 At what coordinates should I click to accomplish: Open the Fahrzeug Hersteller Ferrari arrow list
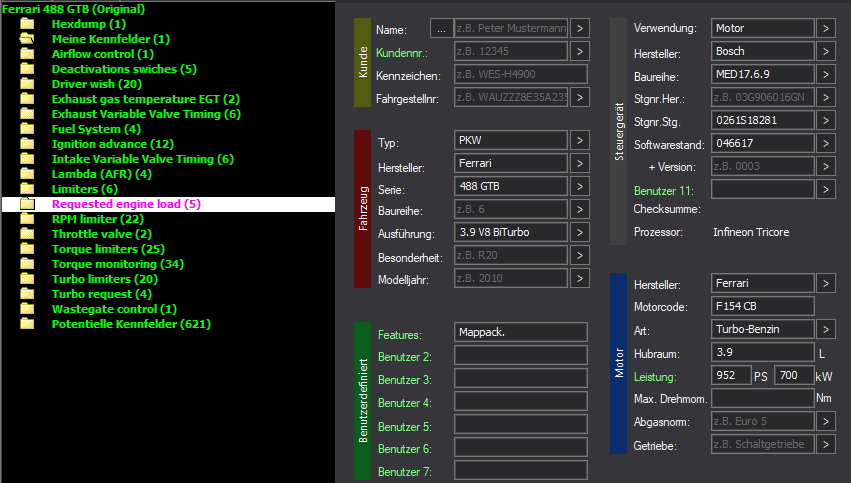pos(580,163)
